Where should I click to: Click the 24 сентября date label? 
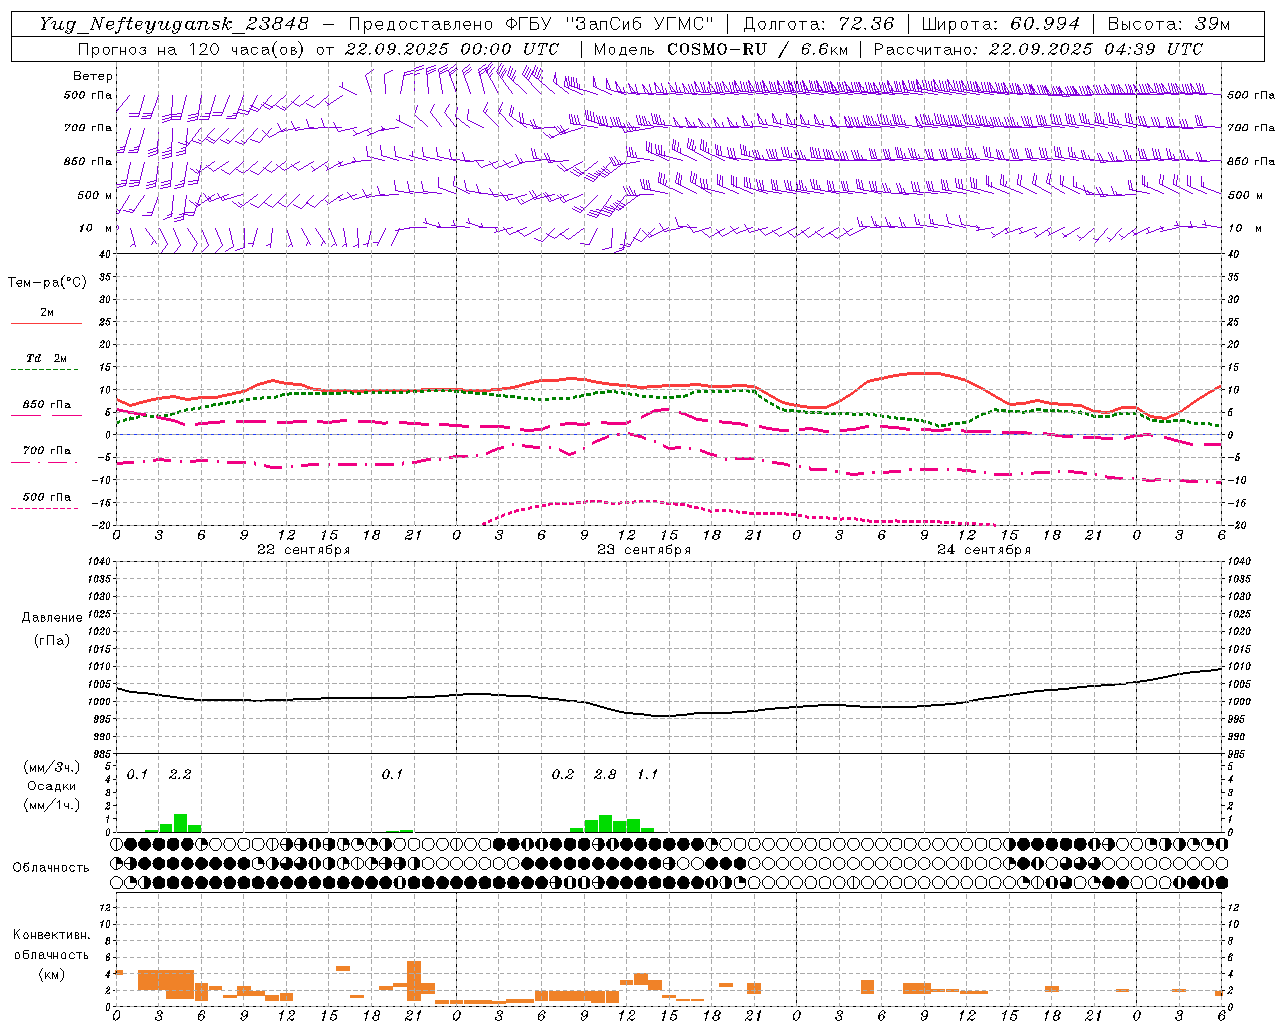984,550
